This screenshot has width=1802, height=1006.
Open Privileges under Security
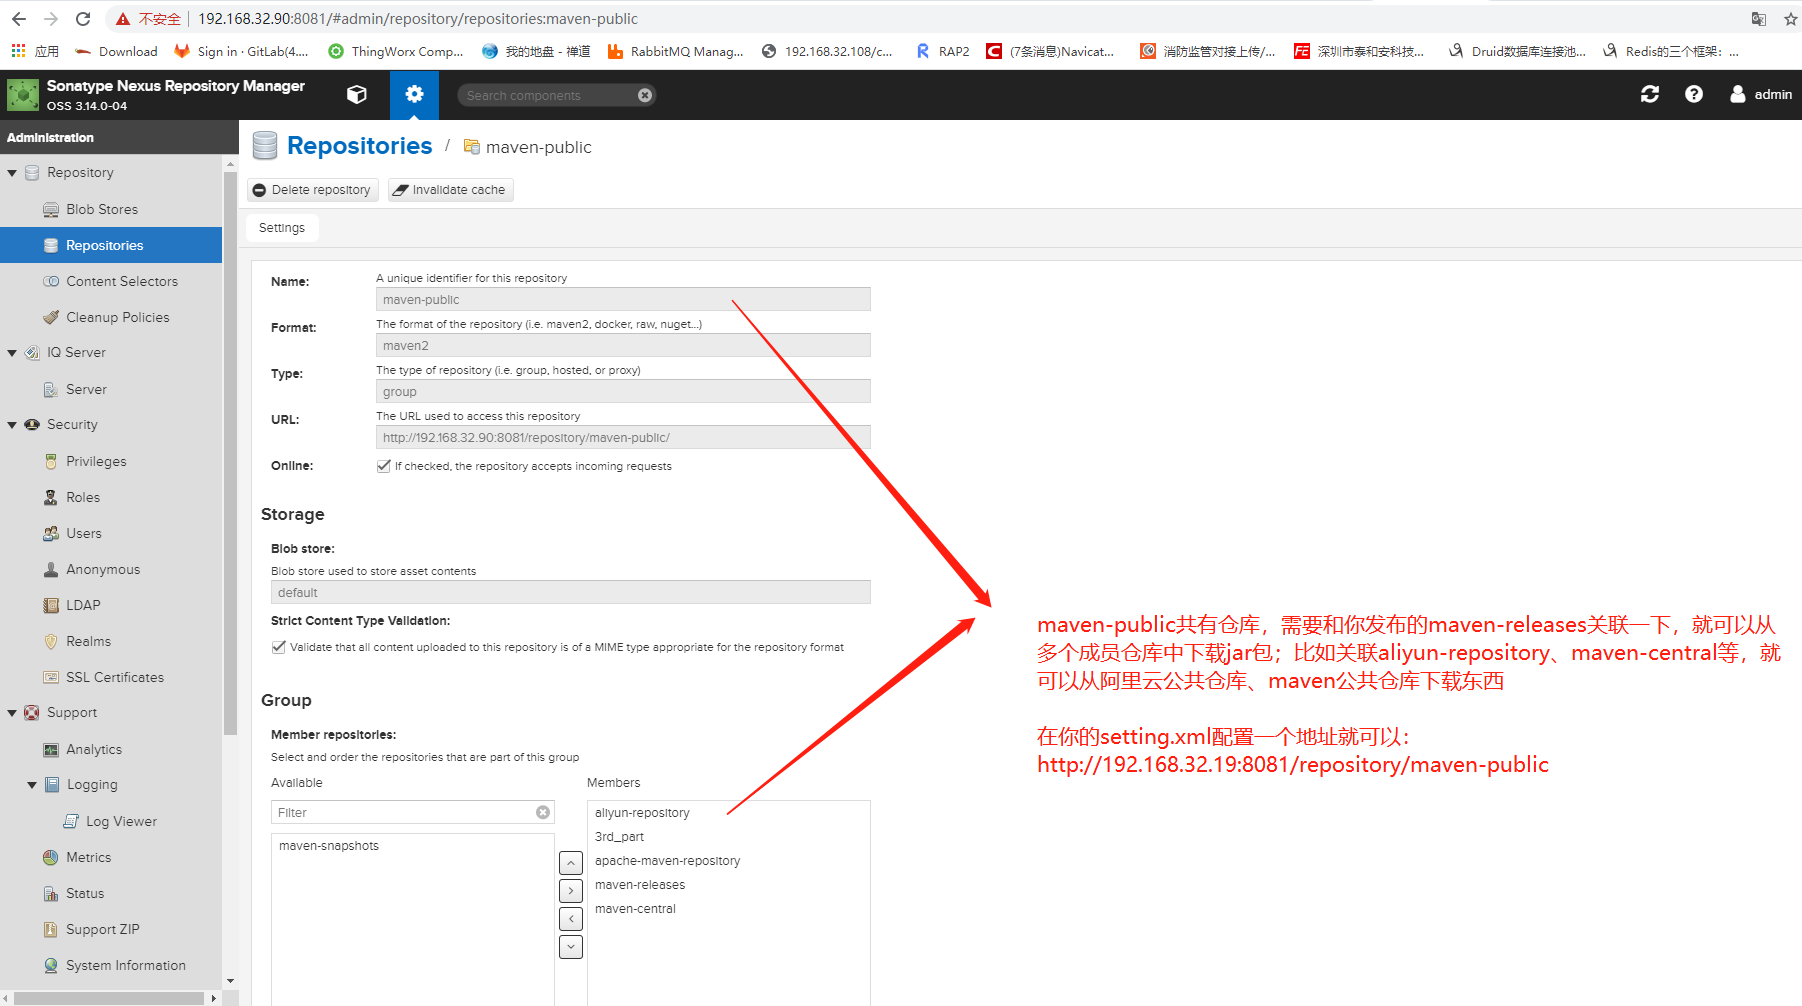click(x=96, y=461)
